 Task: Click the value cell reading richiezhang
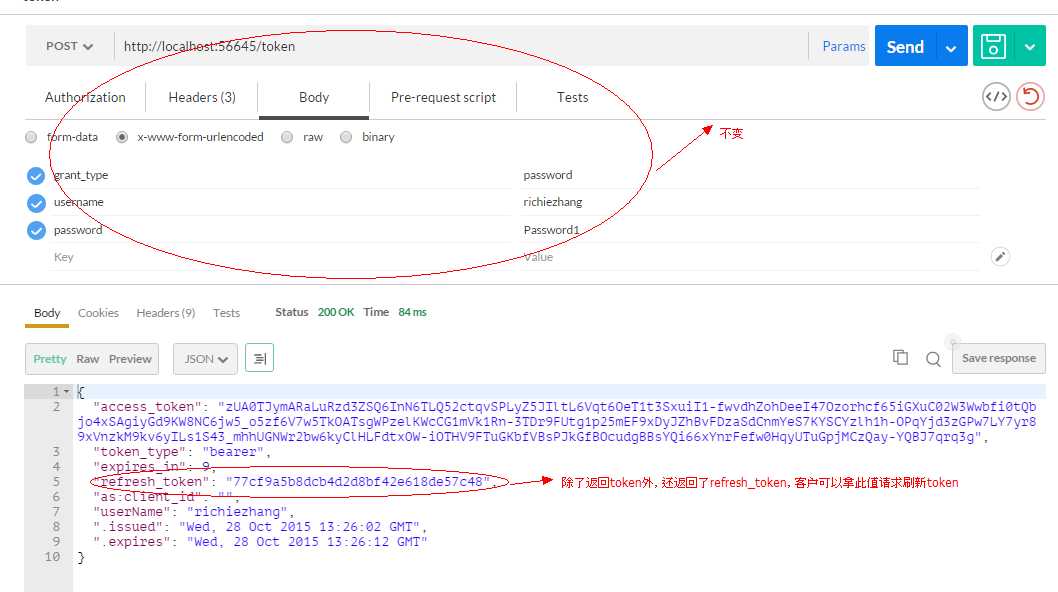[x=749, y=202]
